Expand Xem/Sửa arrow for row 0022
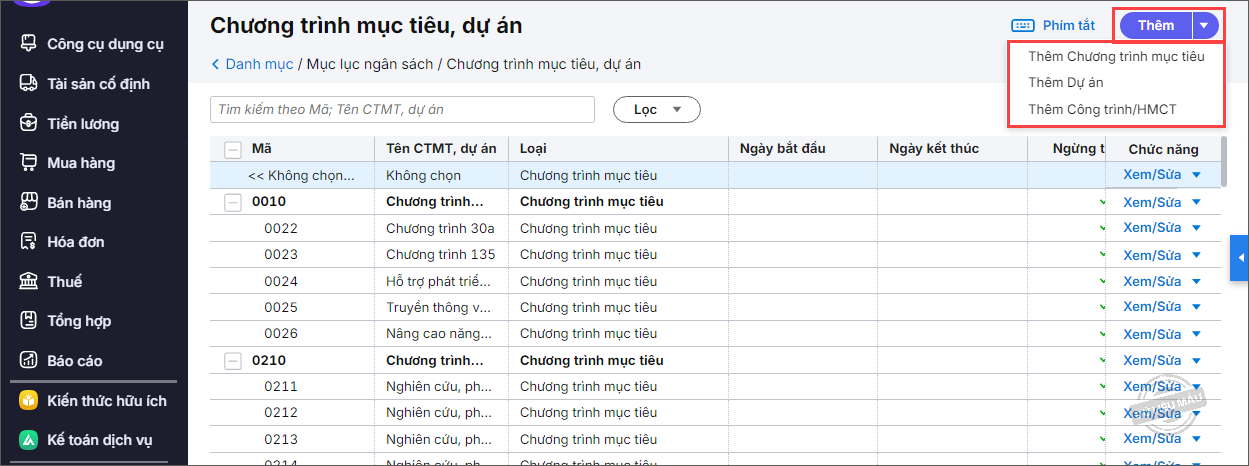The width and height of the screenshot is (1249, 466). [1196, 228]
